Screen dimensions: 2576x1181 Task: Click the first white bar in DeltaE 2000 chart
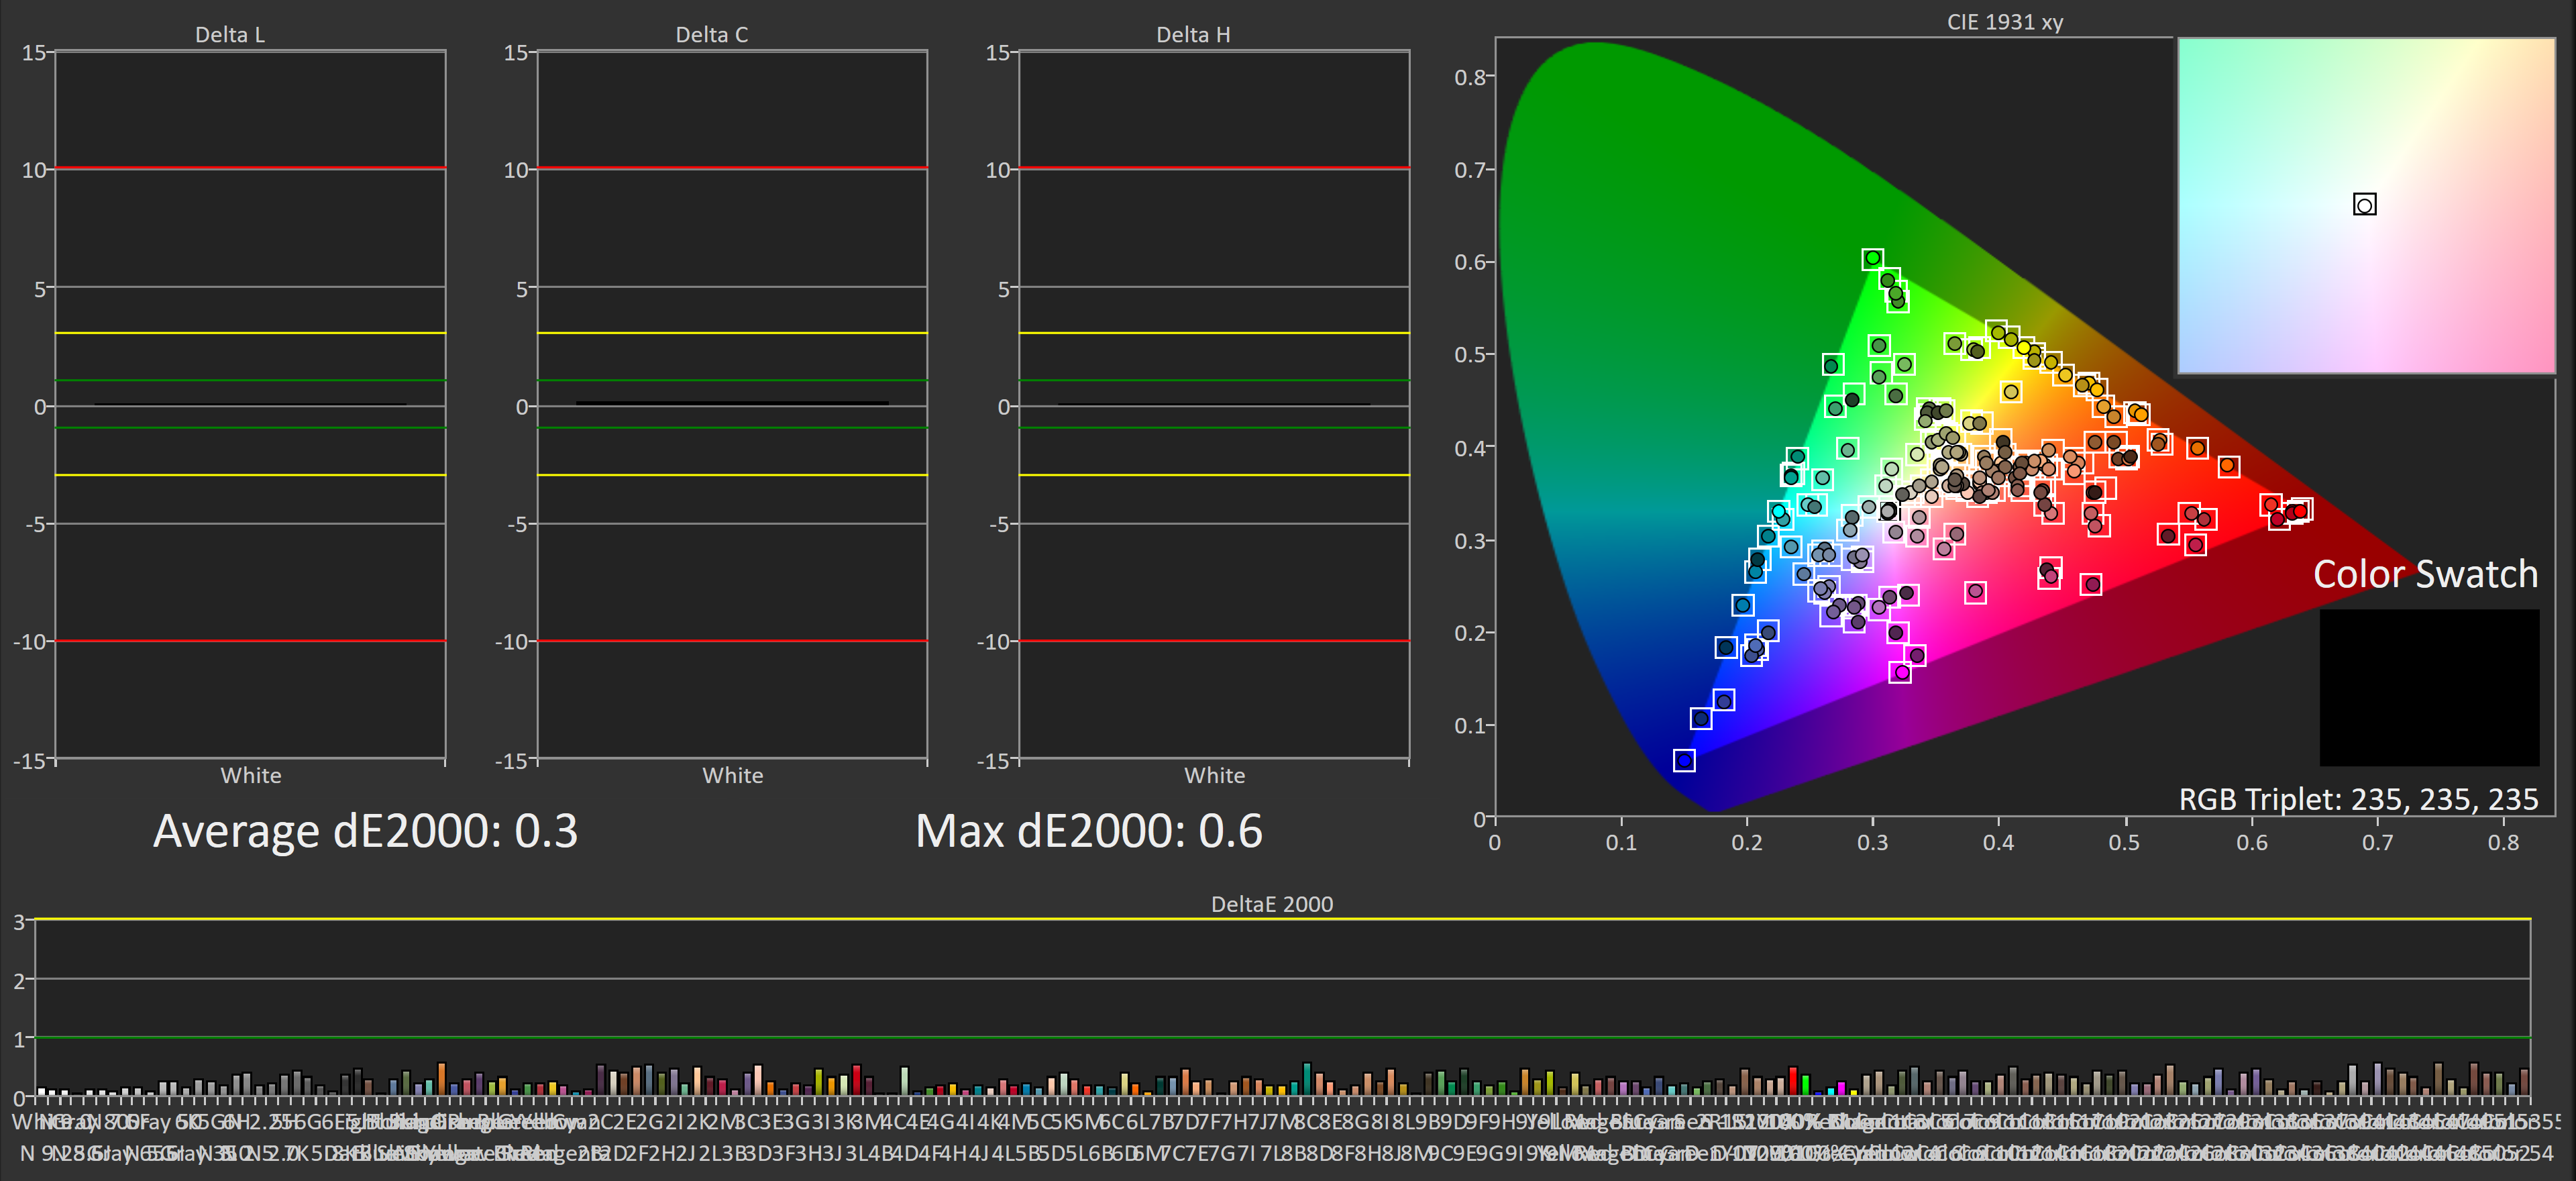(41, 1092)
